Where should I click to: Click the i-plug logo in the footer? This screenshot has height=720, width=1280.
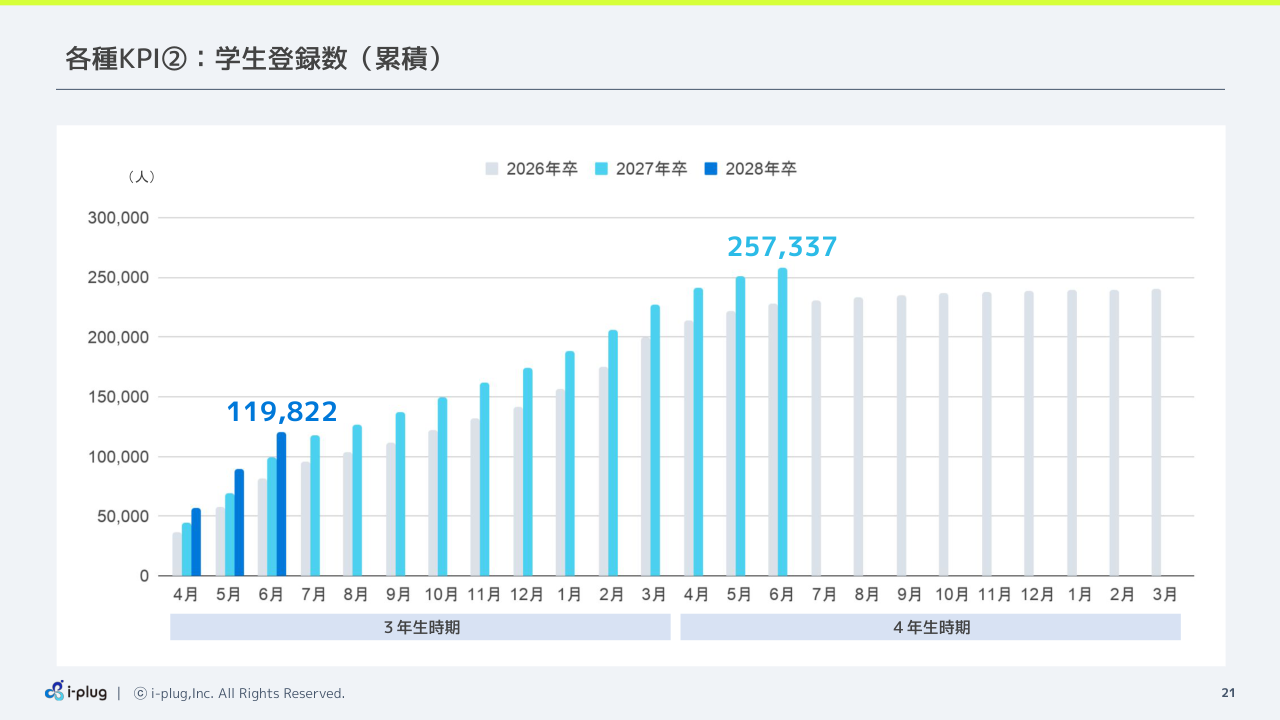click(76, 692)
